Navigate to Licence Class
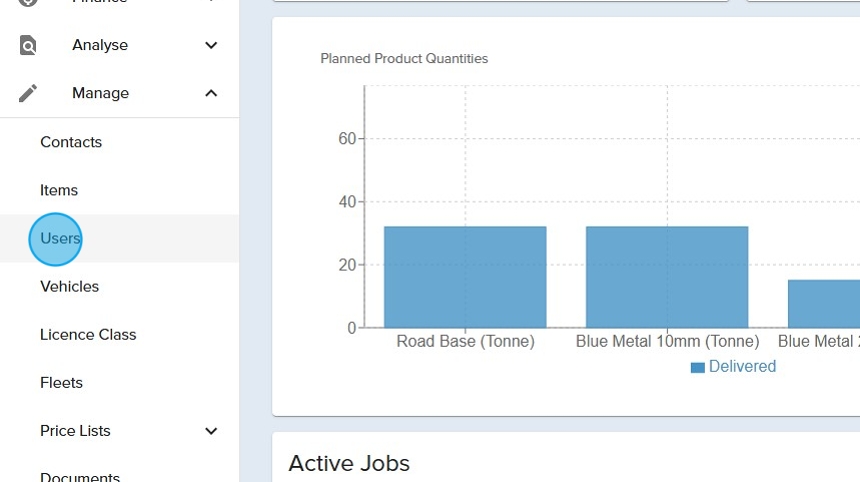The image size is (860, 482). 88,335
